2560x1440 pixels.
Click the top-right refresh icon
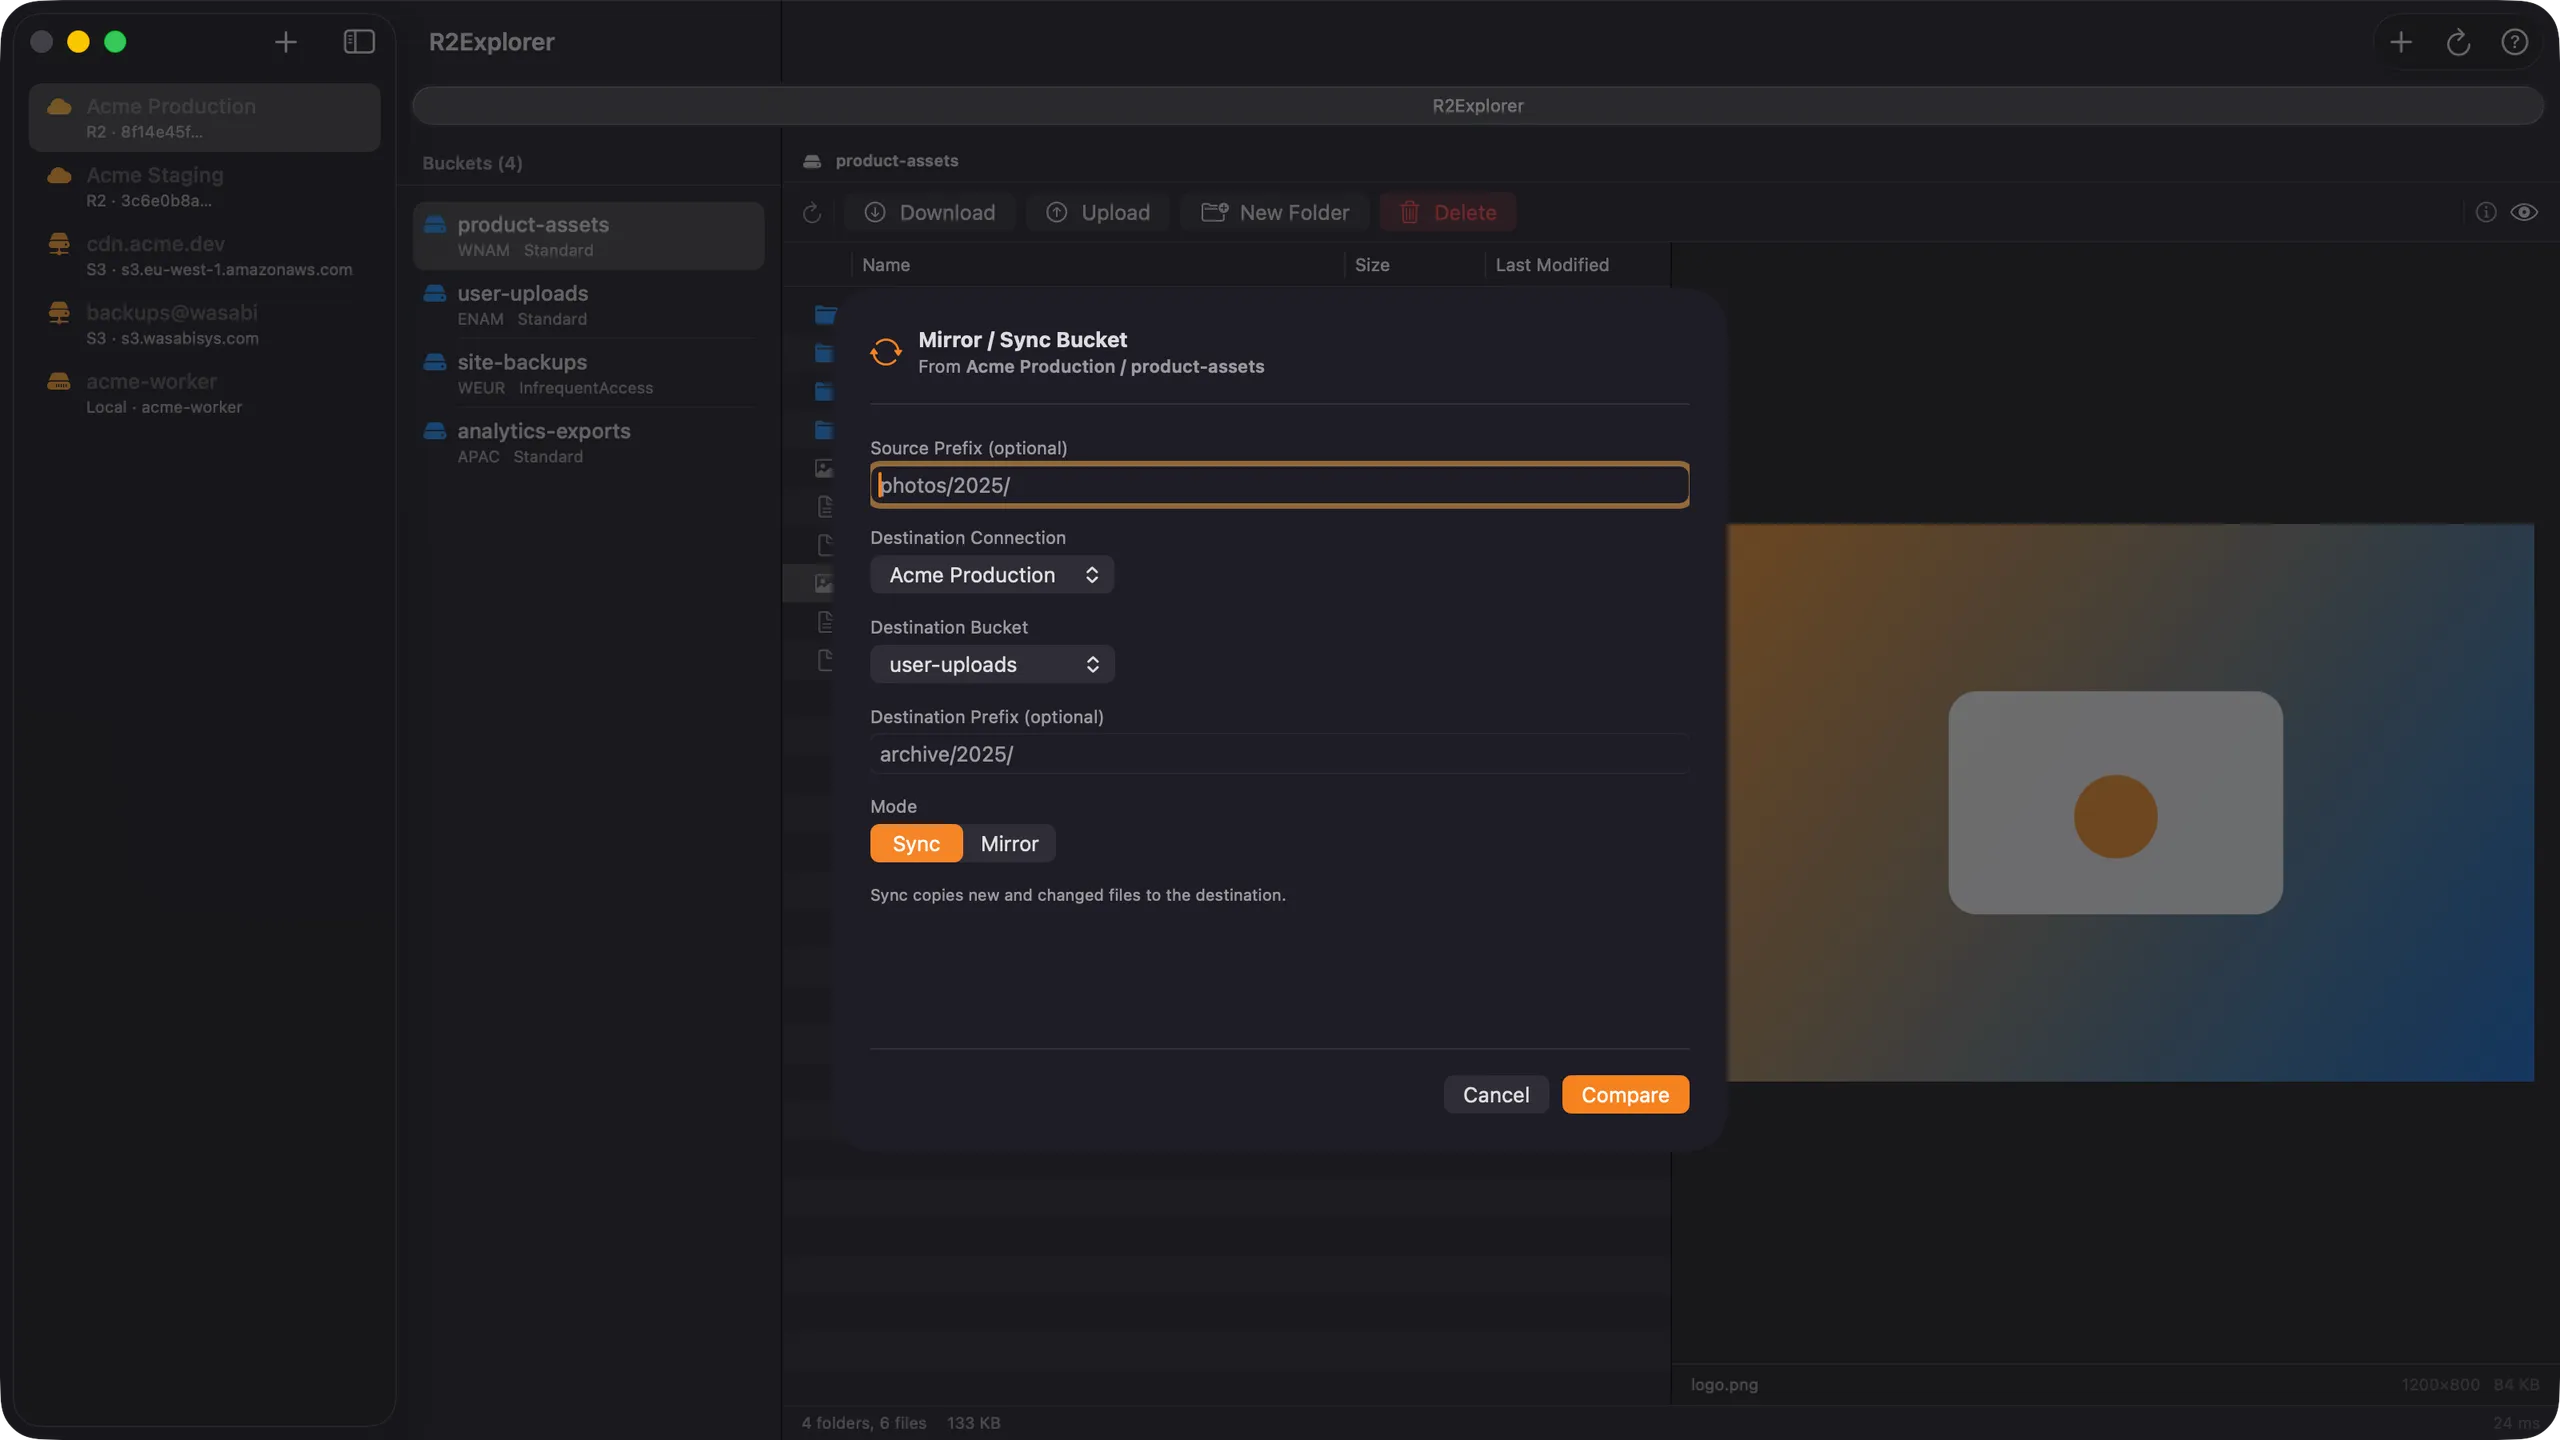(2458, 42)
